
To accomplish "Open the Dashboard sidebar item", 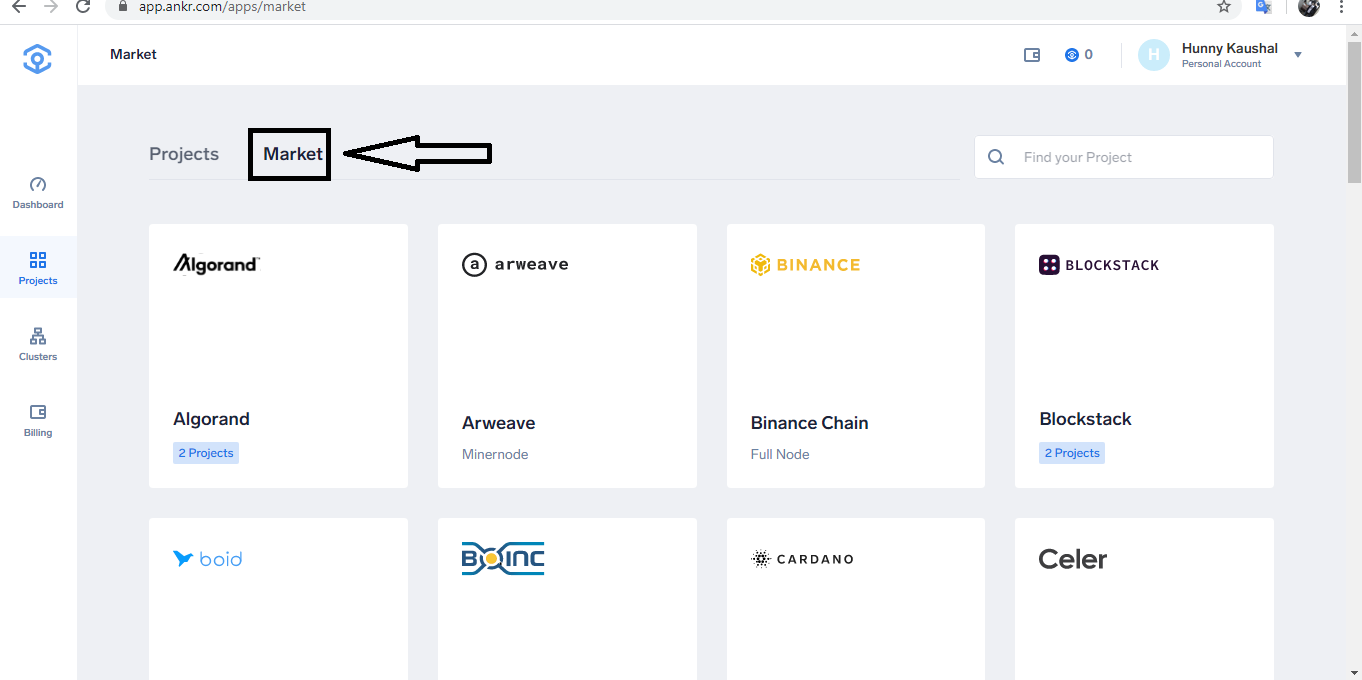I will pos(38,193).
